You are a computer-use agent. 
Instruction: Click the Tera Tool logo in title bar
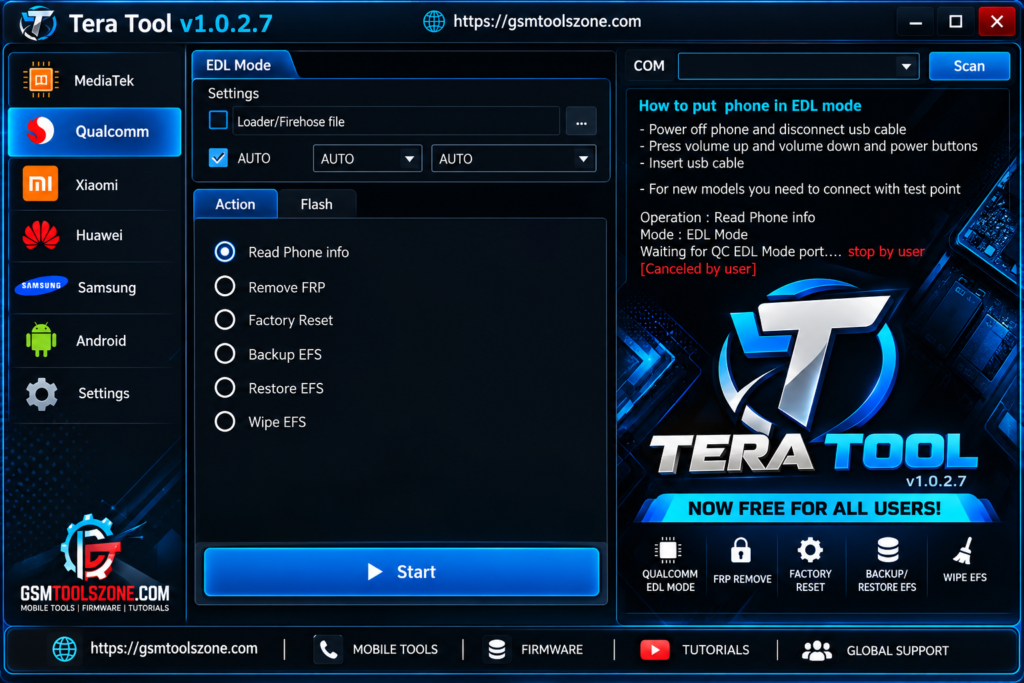[38, 24]
